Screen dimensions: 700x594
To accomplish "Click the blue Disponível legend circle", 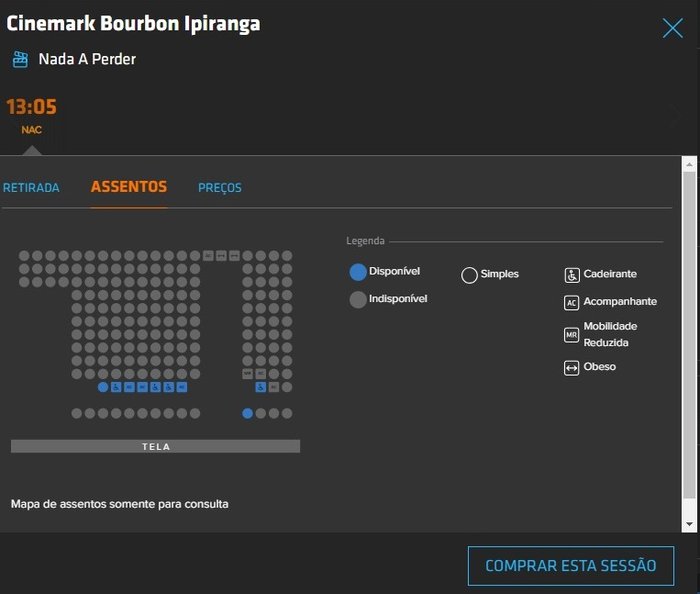I will pos(358,272).
